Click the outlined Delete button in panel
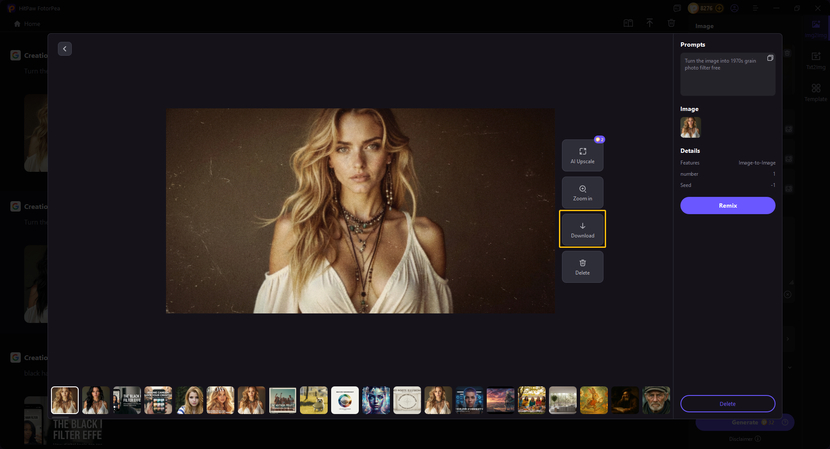Image resolution: width=830 pixels, height=449 pixels. click(x=727, y=403)
